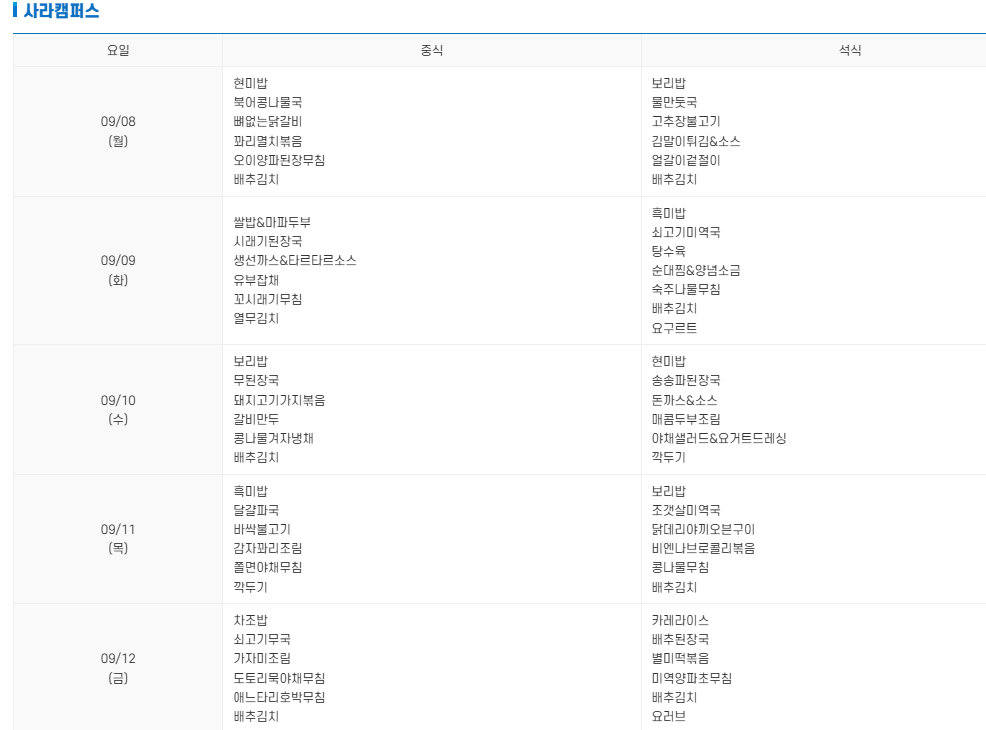Click the 09/08 (월) date cell
The width and height of the screenshot is (986, 730).
click(116, 131)
